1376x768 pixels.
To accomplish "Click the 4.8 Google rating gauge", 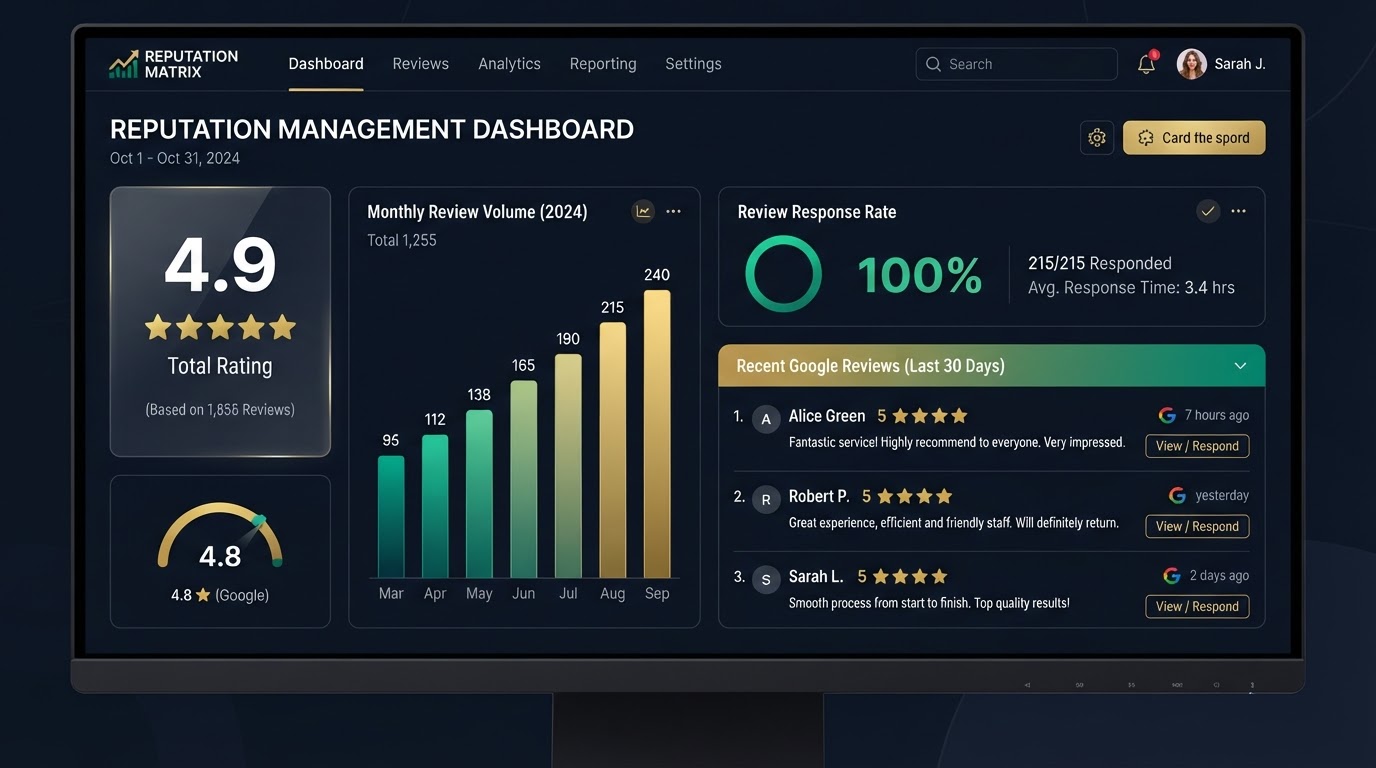I will click(220, 537).
